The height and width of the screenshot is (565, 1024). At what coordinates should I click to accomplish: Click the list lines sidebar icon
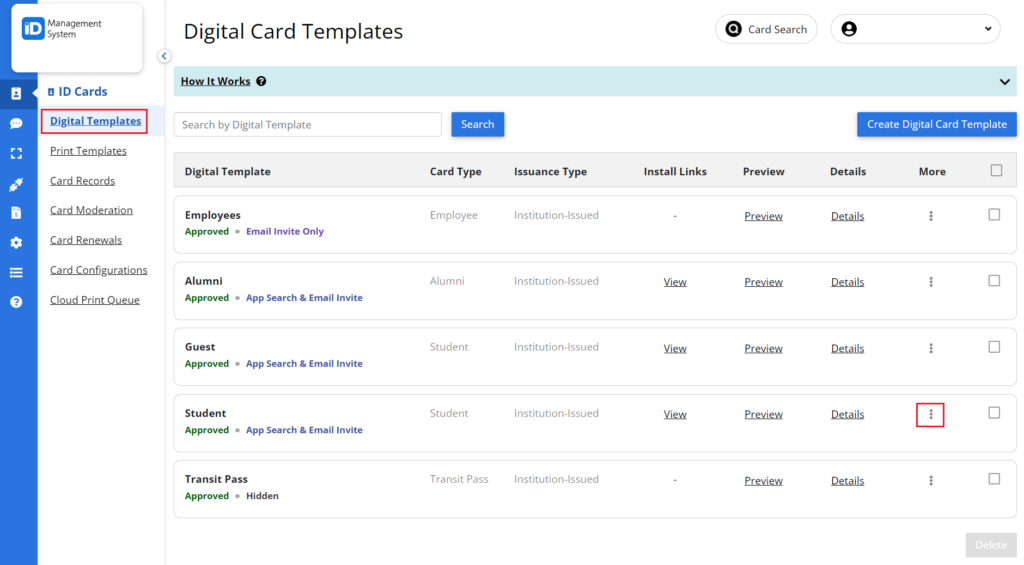pyautogui.click(x=16, y=272)
